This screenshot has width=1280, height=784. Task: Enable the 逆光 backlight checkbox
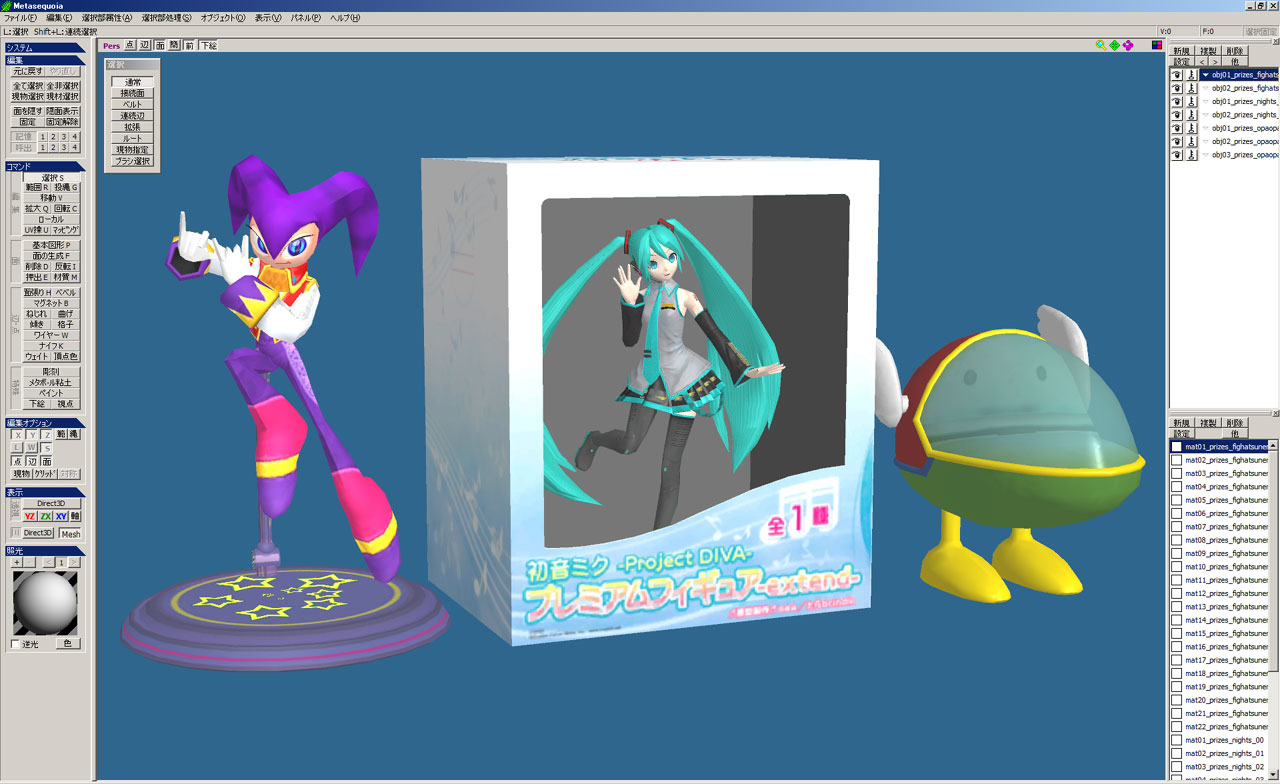coord(15,644)
